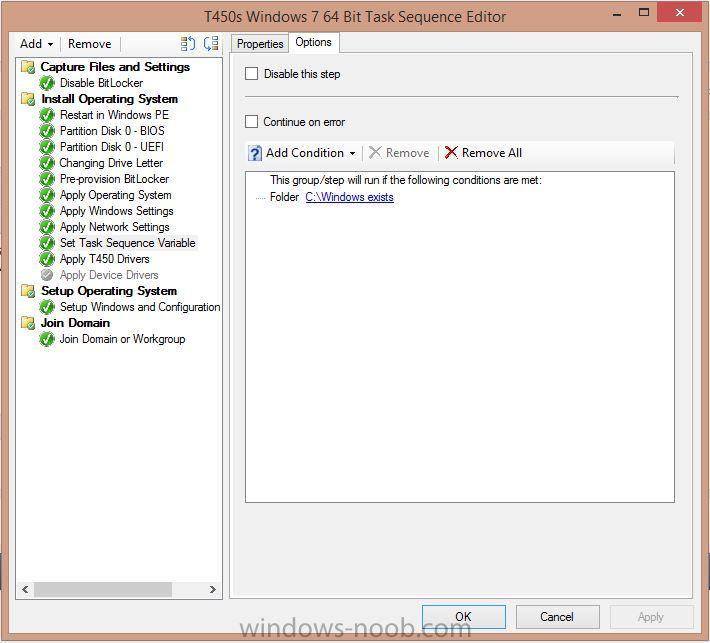Open the C:\Windows exists condition link
The width and height of the screenshot is (710, 643).
coord(350,197)
